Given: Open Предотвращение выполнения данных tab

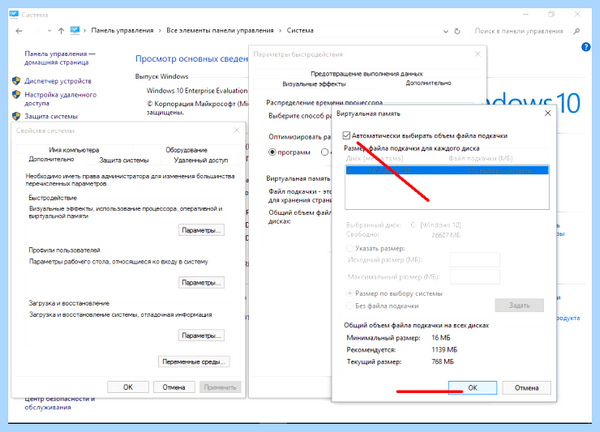Looking at the screenshot, I should pos(367,73).
